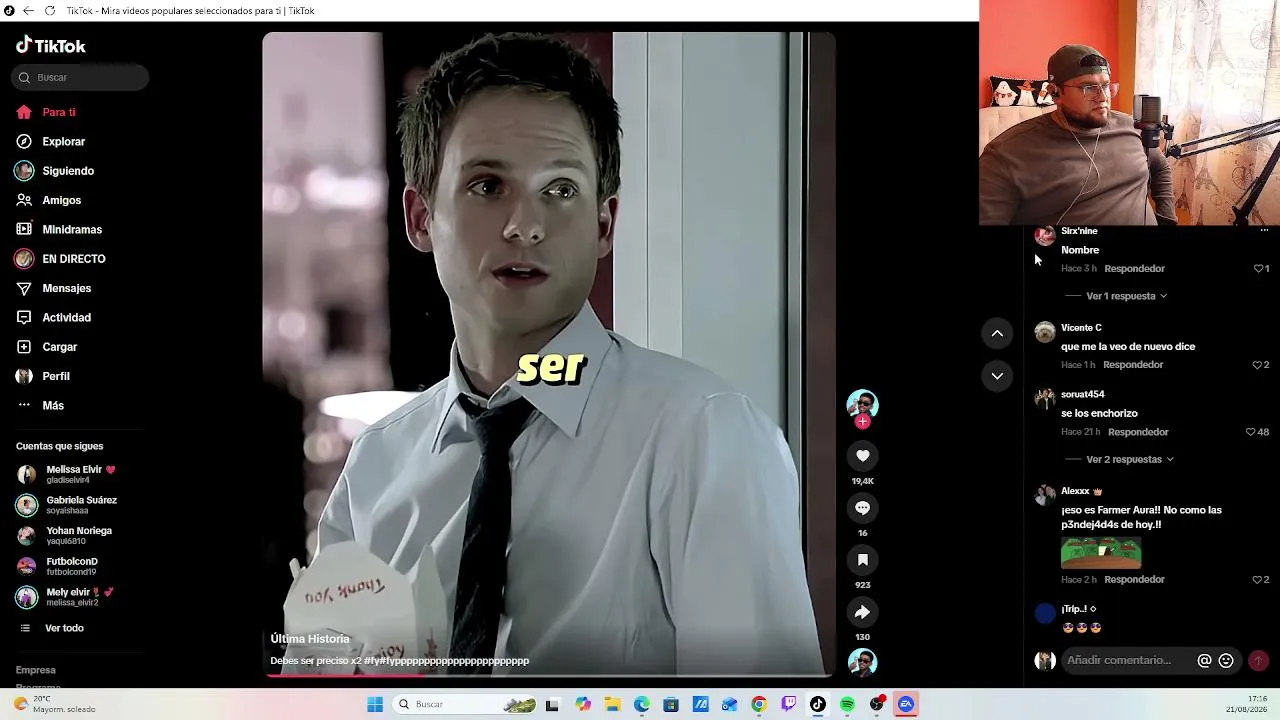Open Google Chrome from the taskbar
This screenshot has height=720, width=1280.
(759, 704)
